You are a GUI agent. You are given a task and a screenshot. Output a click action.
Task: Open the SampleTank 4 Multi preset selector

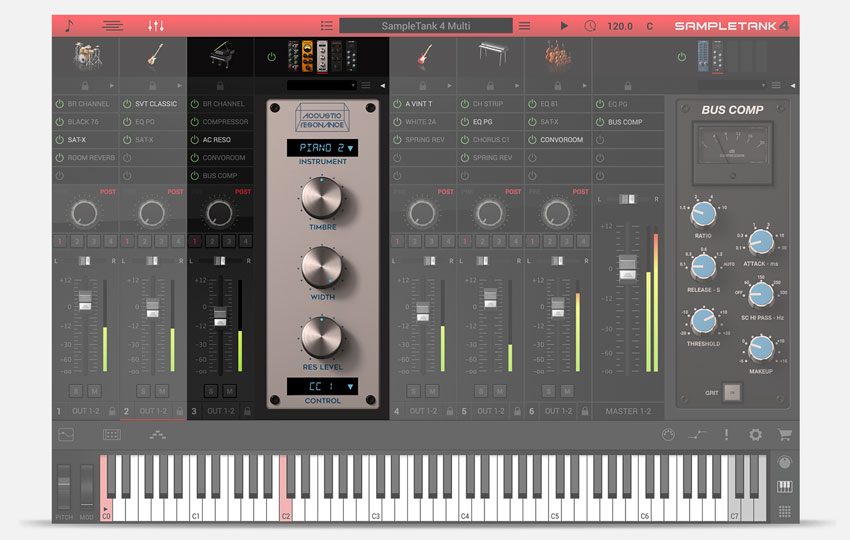(x=425, y=26)
